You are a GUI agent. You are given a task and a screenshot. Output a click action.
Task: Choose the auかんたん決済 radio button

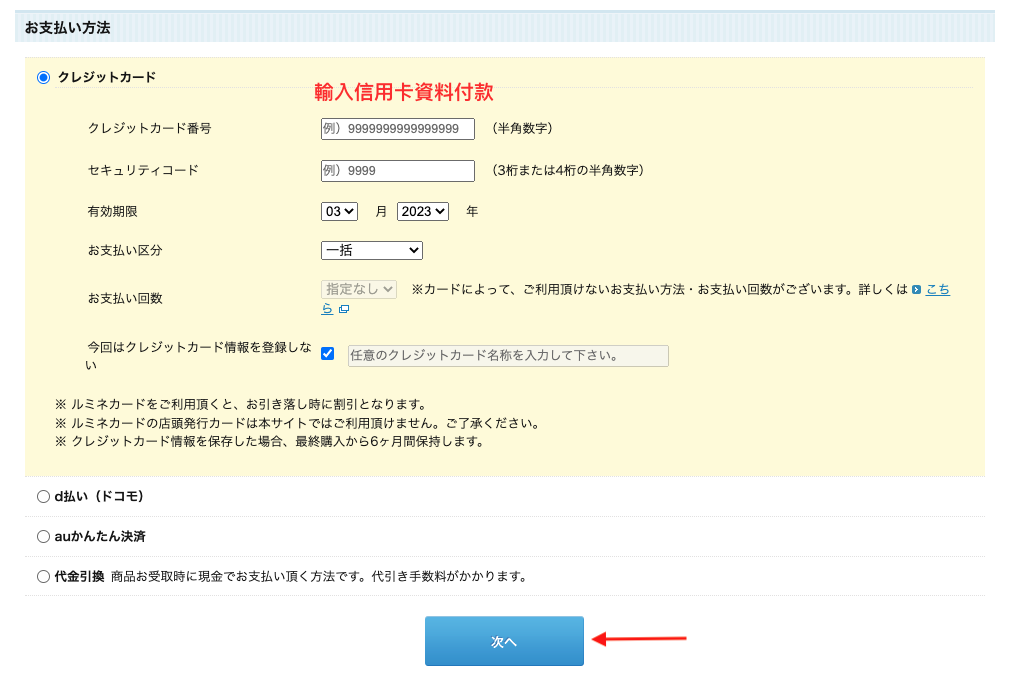43,536
